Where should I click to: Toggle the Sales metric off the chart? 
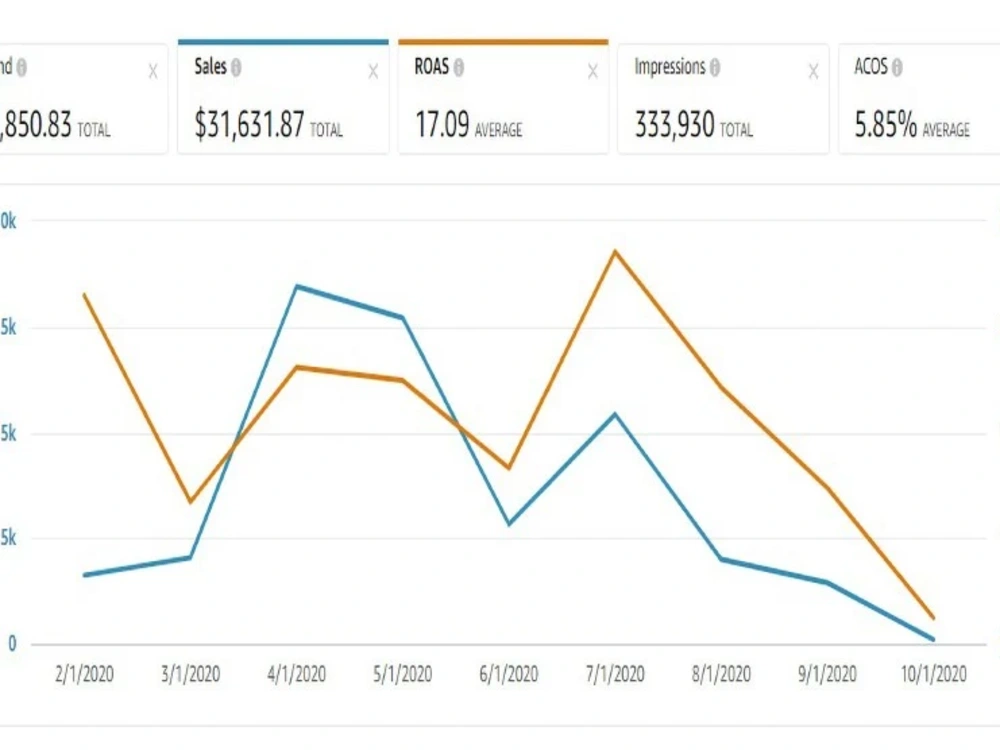point(283,98)
